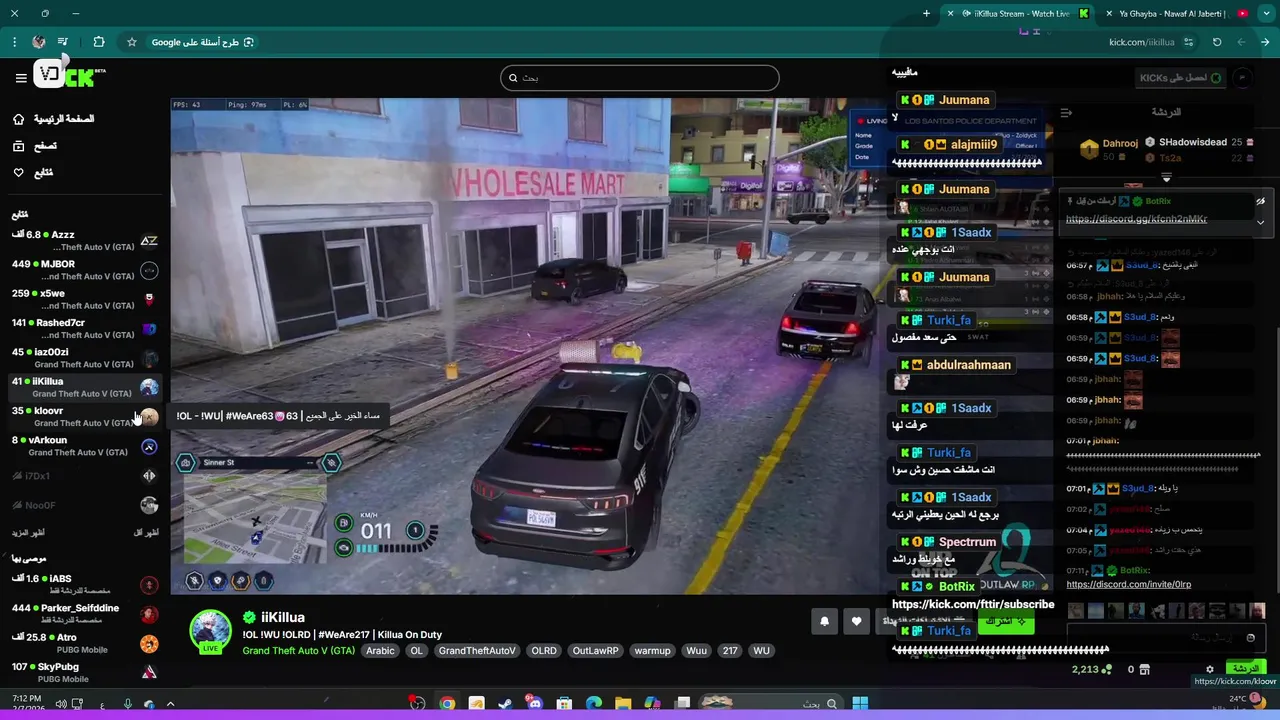1280x720 pixels.
Task: Open the discord.com/invite/0lrp chat link
Action: (1128, 584)
